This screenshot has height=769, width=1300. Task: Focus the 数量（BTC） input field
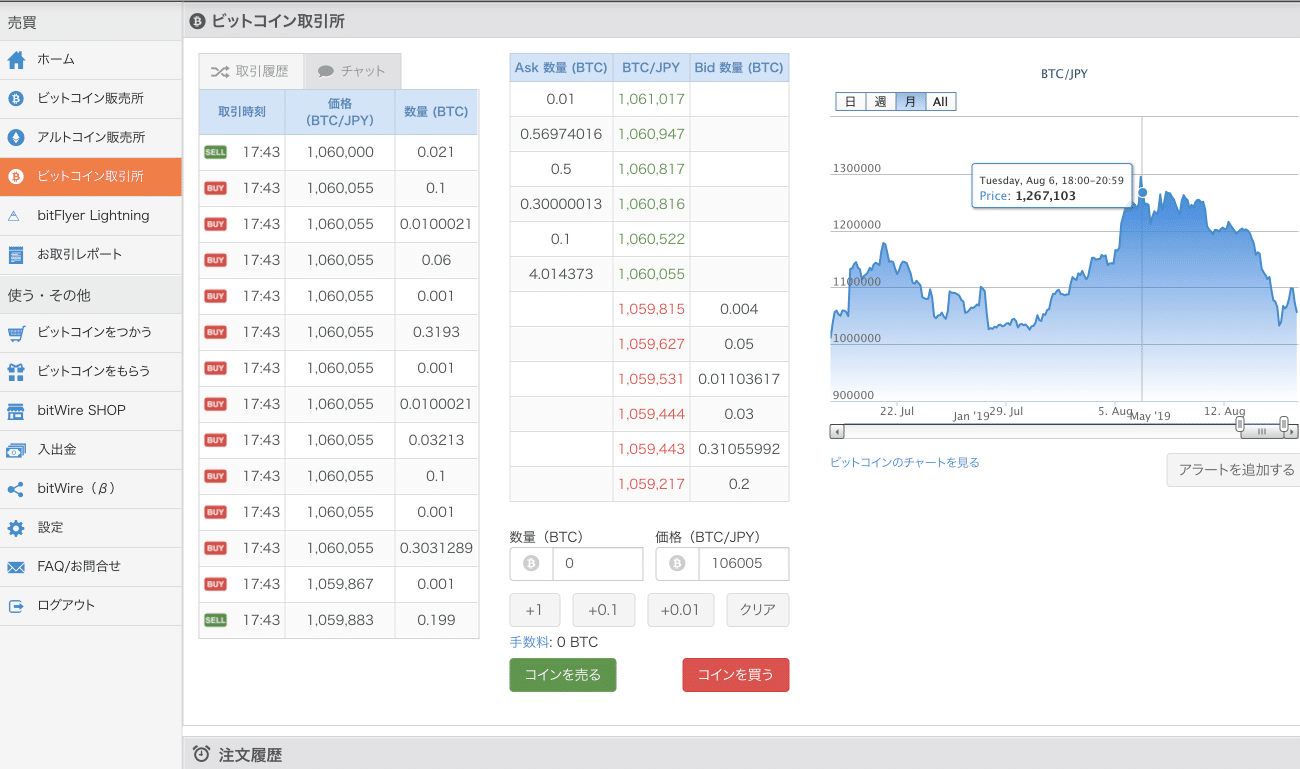point(598,564)
